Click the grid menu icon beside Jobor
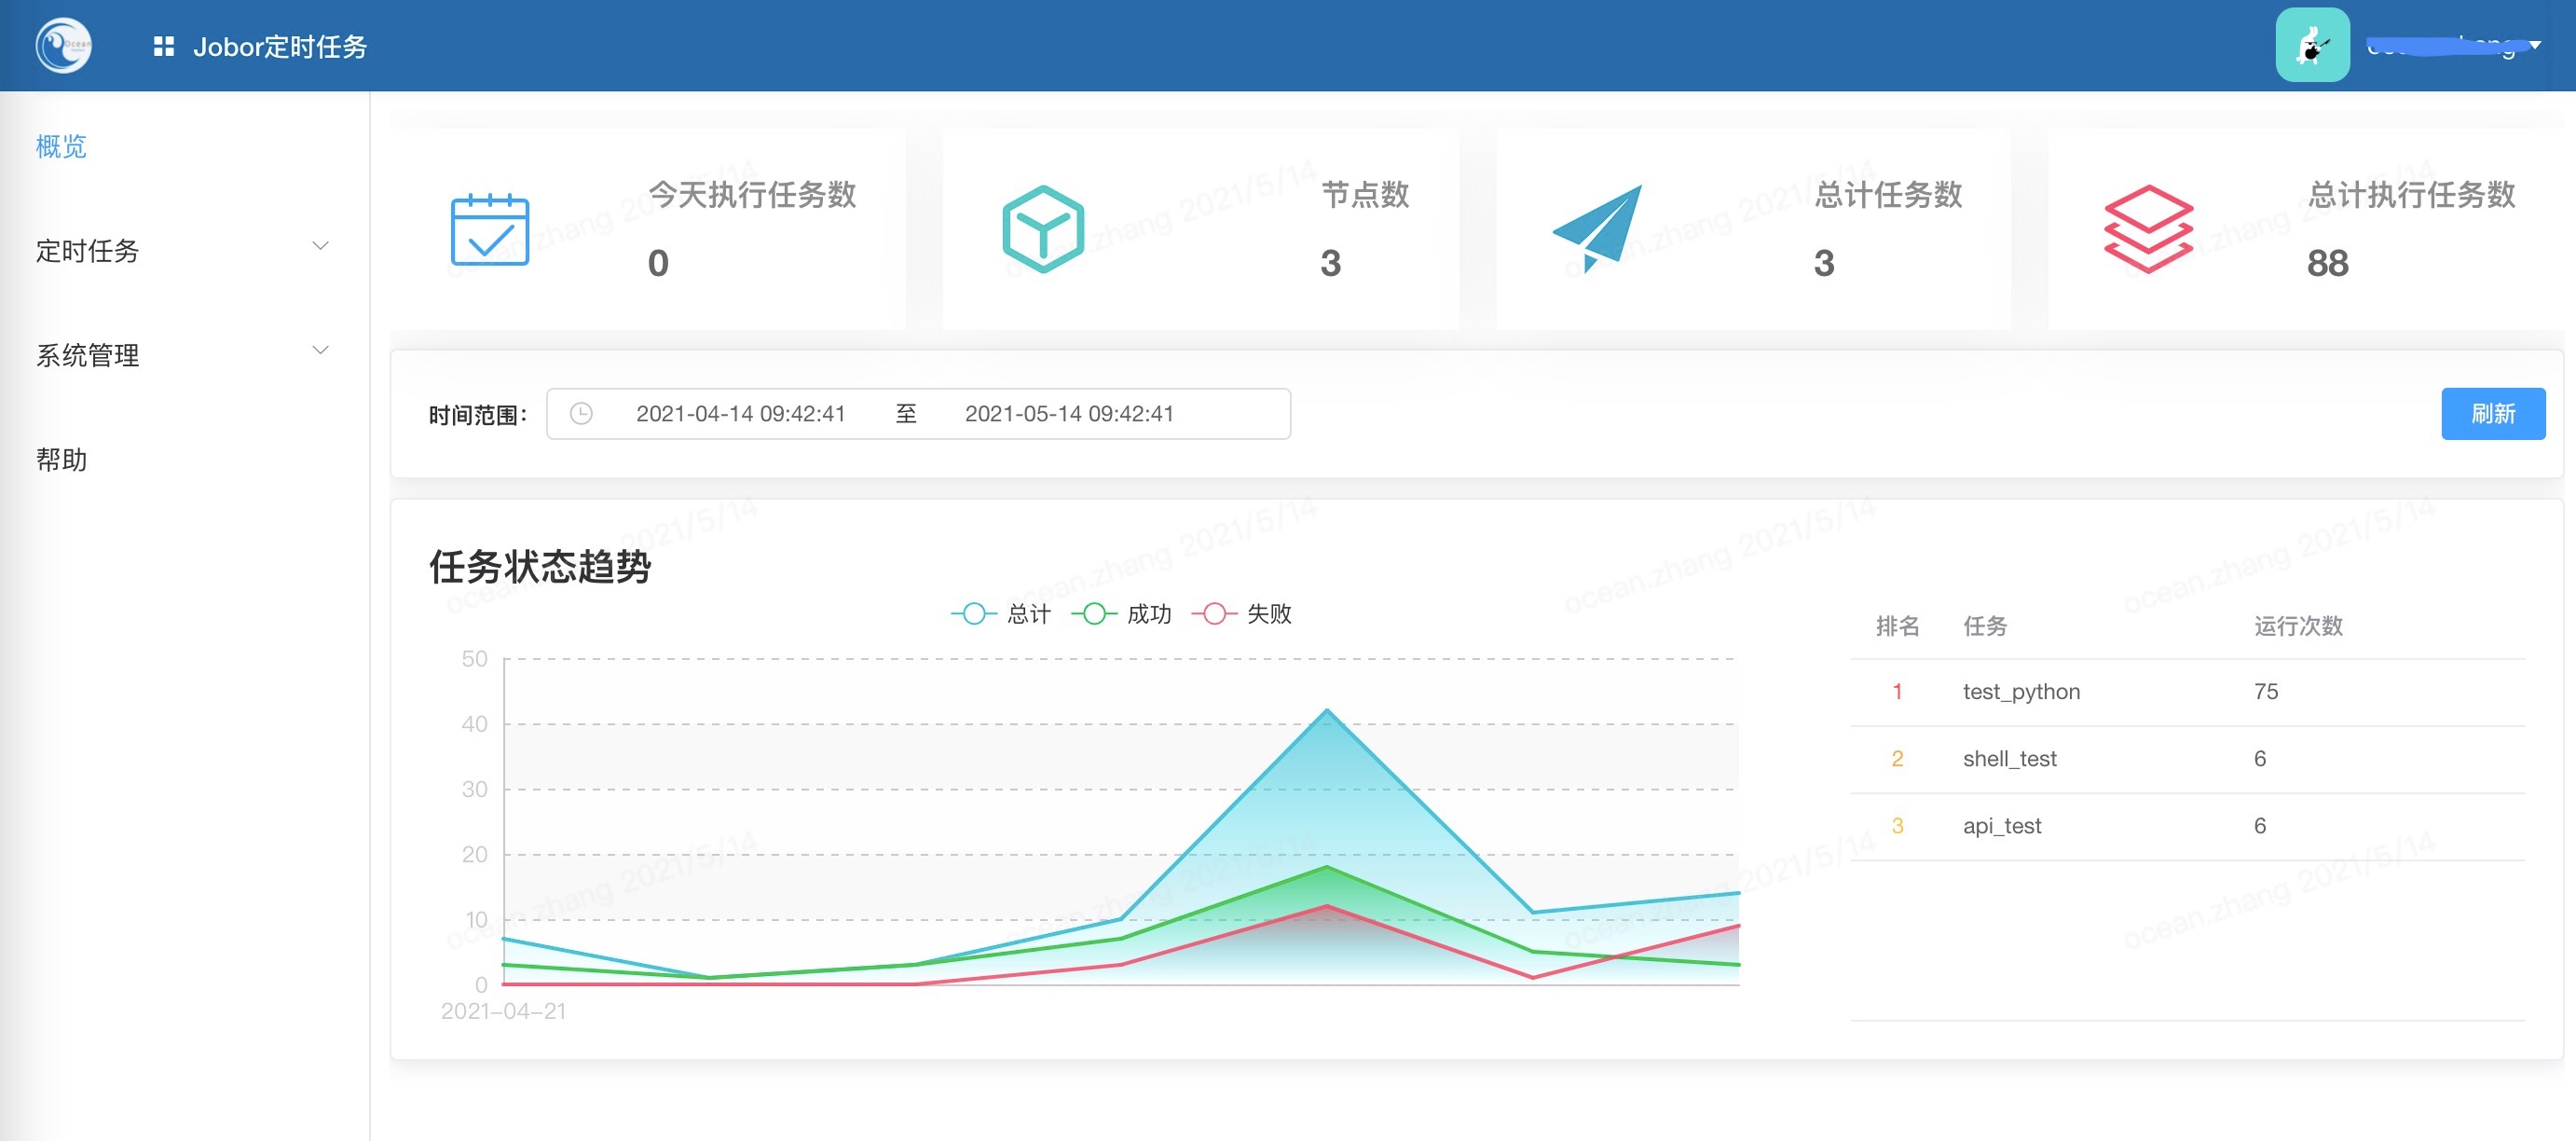The height and width of the screenshot is (1141, 2576). 164,46
